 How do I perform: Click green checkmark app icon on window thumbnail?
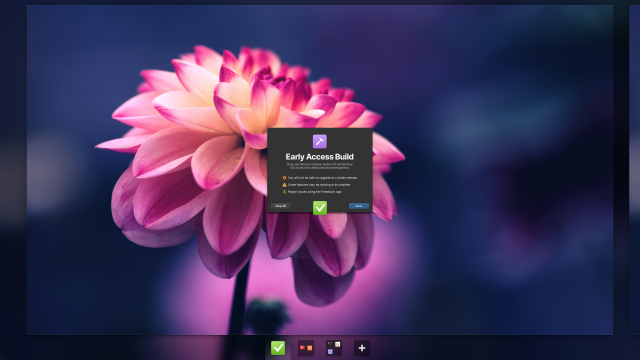click(320, 208)
